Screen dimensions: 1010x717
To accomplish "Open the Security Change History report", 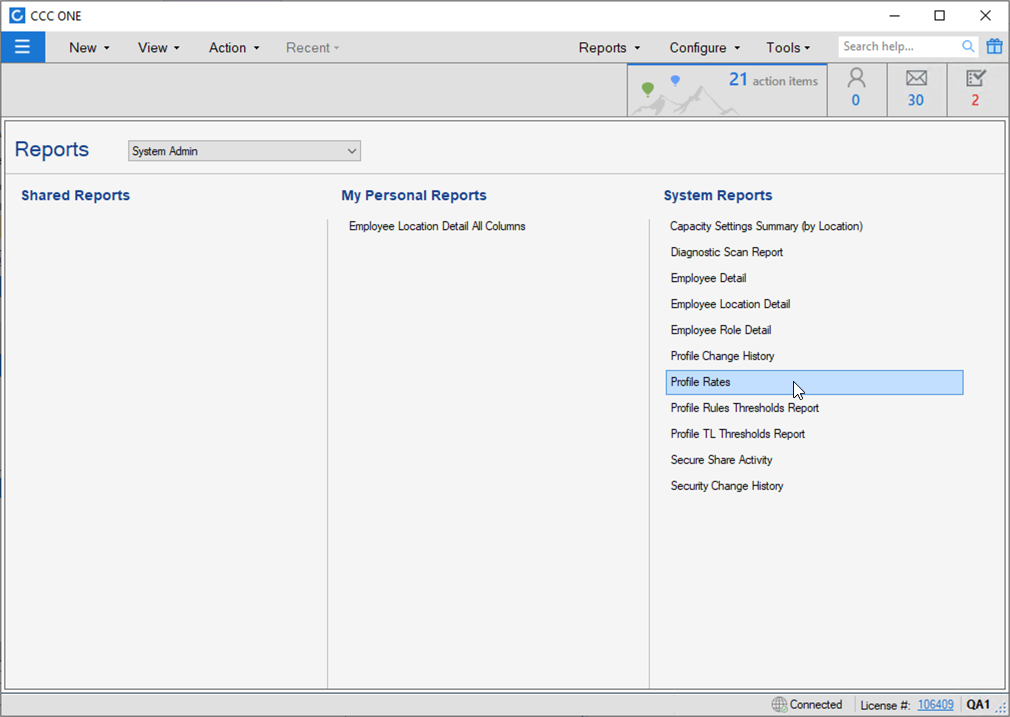I will [x=727, y=486].
